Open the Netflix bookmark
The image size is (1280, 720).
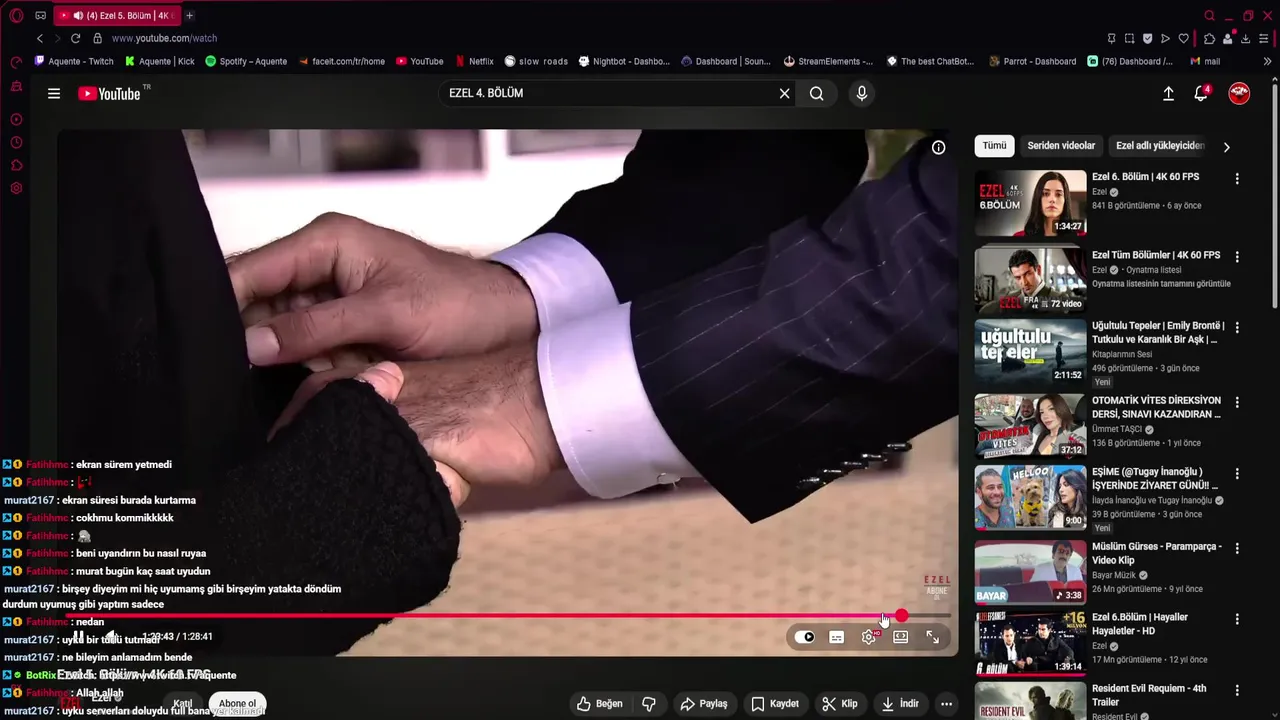[x=474, y=61]
